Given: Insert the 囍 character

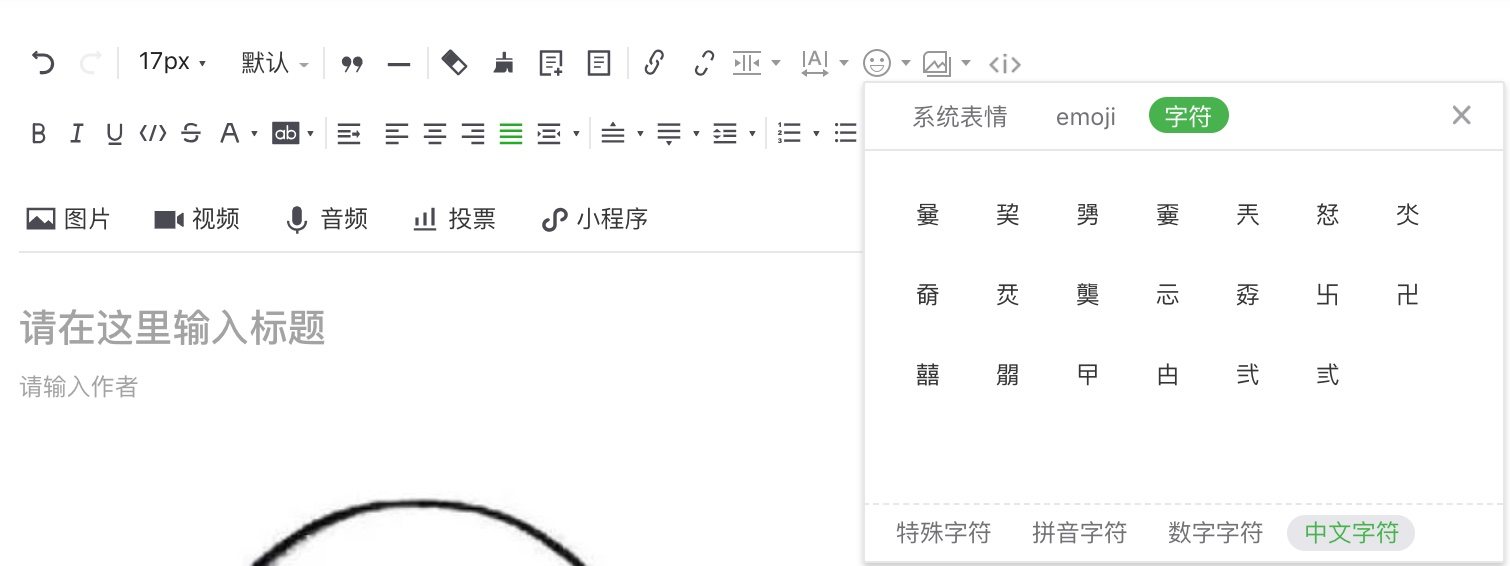Looking at the screenshot, I should click(928, 374).
